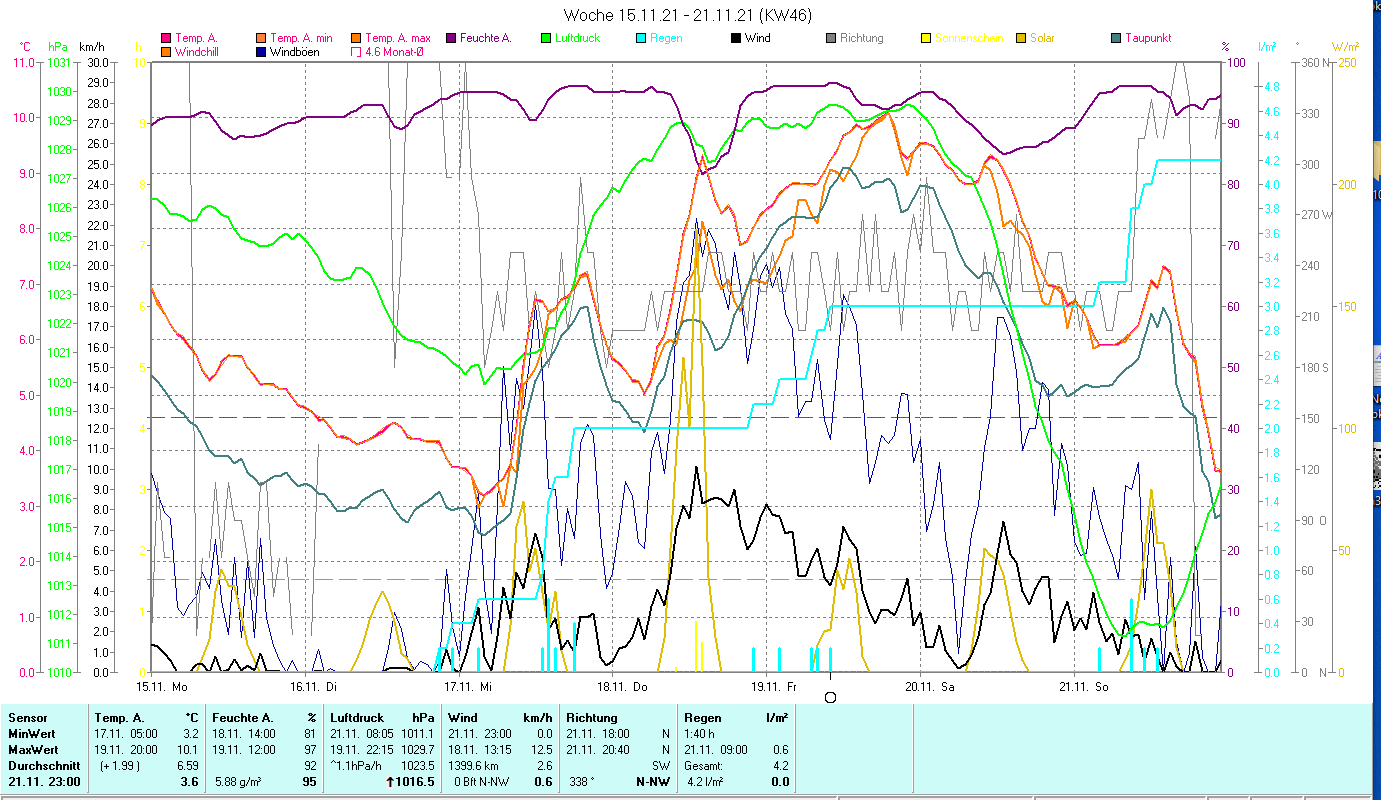This screenshot has width=1381, height=800.
Task: Click the pink Temp. A. legend swatch
Action: (x=166, y=39)
